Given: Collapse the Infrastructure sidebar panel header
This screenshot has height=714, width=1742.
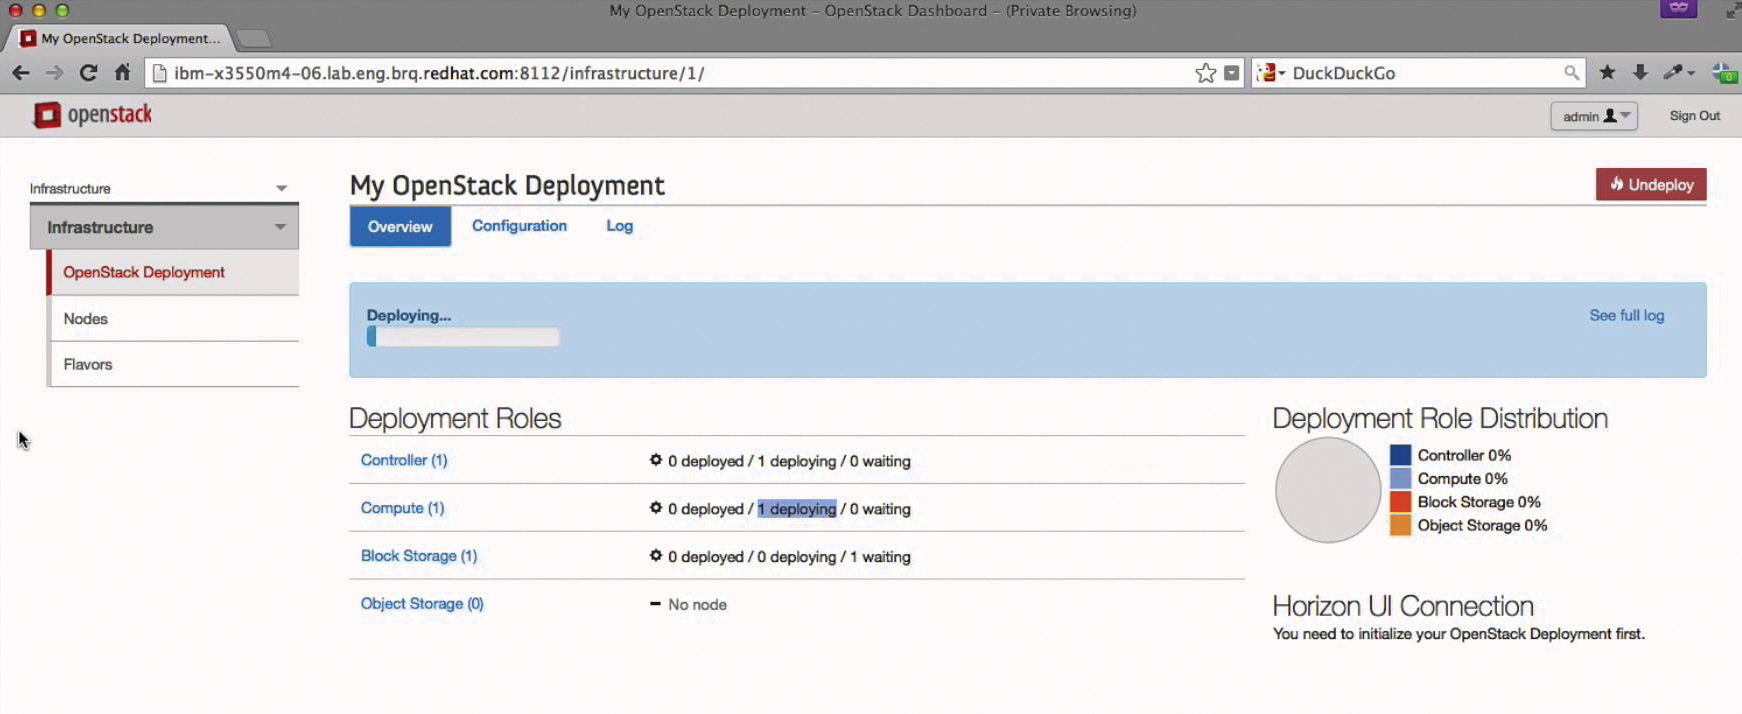Looking at the screenshot, I should 164,227.
